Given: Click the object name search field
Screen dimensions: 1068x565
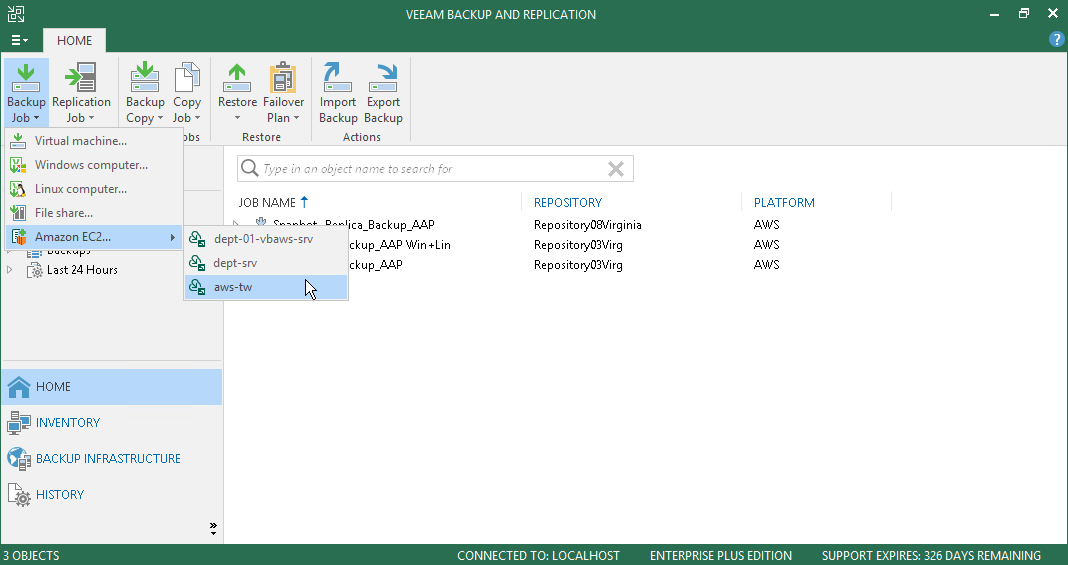Looking at the screenshot, I should (433, 169).
